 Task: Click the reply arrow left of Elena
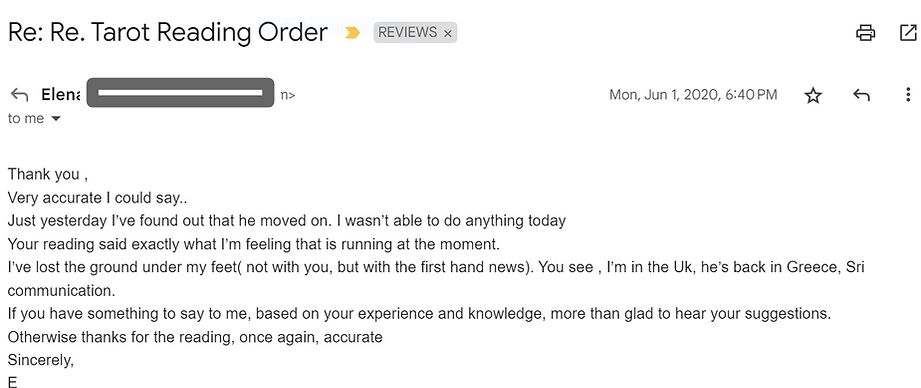click(x=19, y=95)
